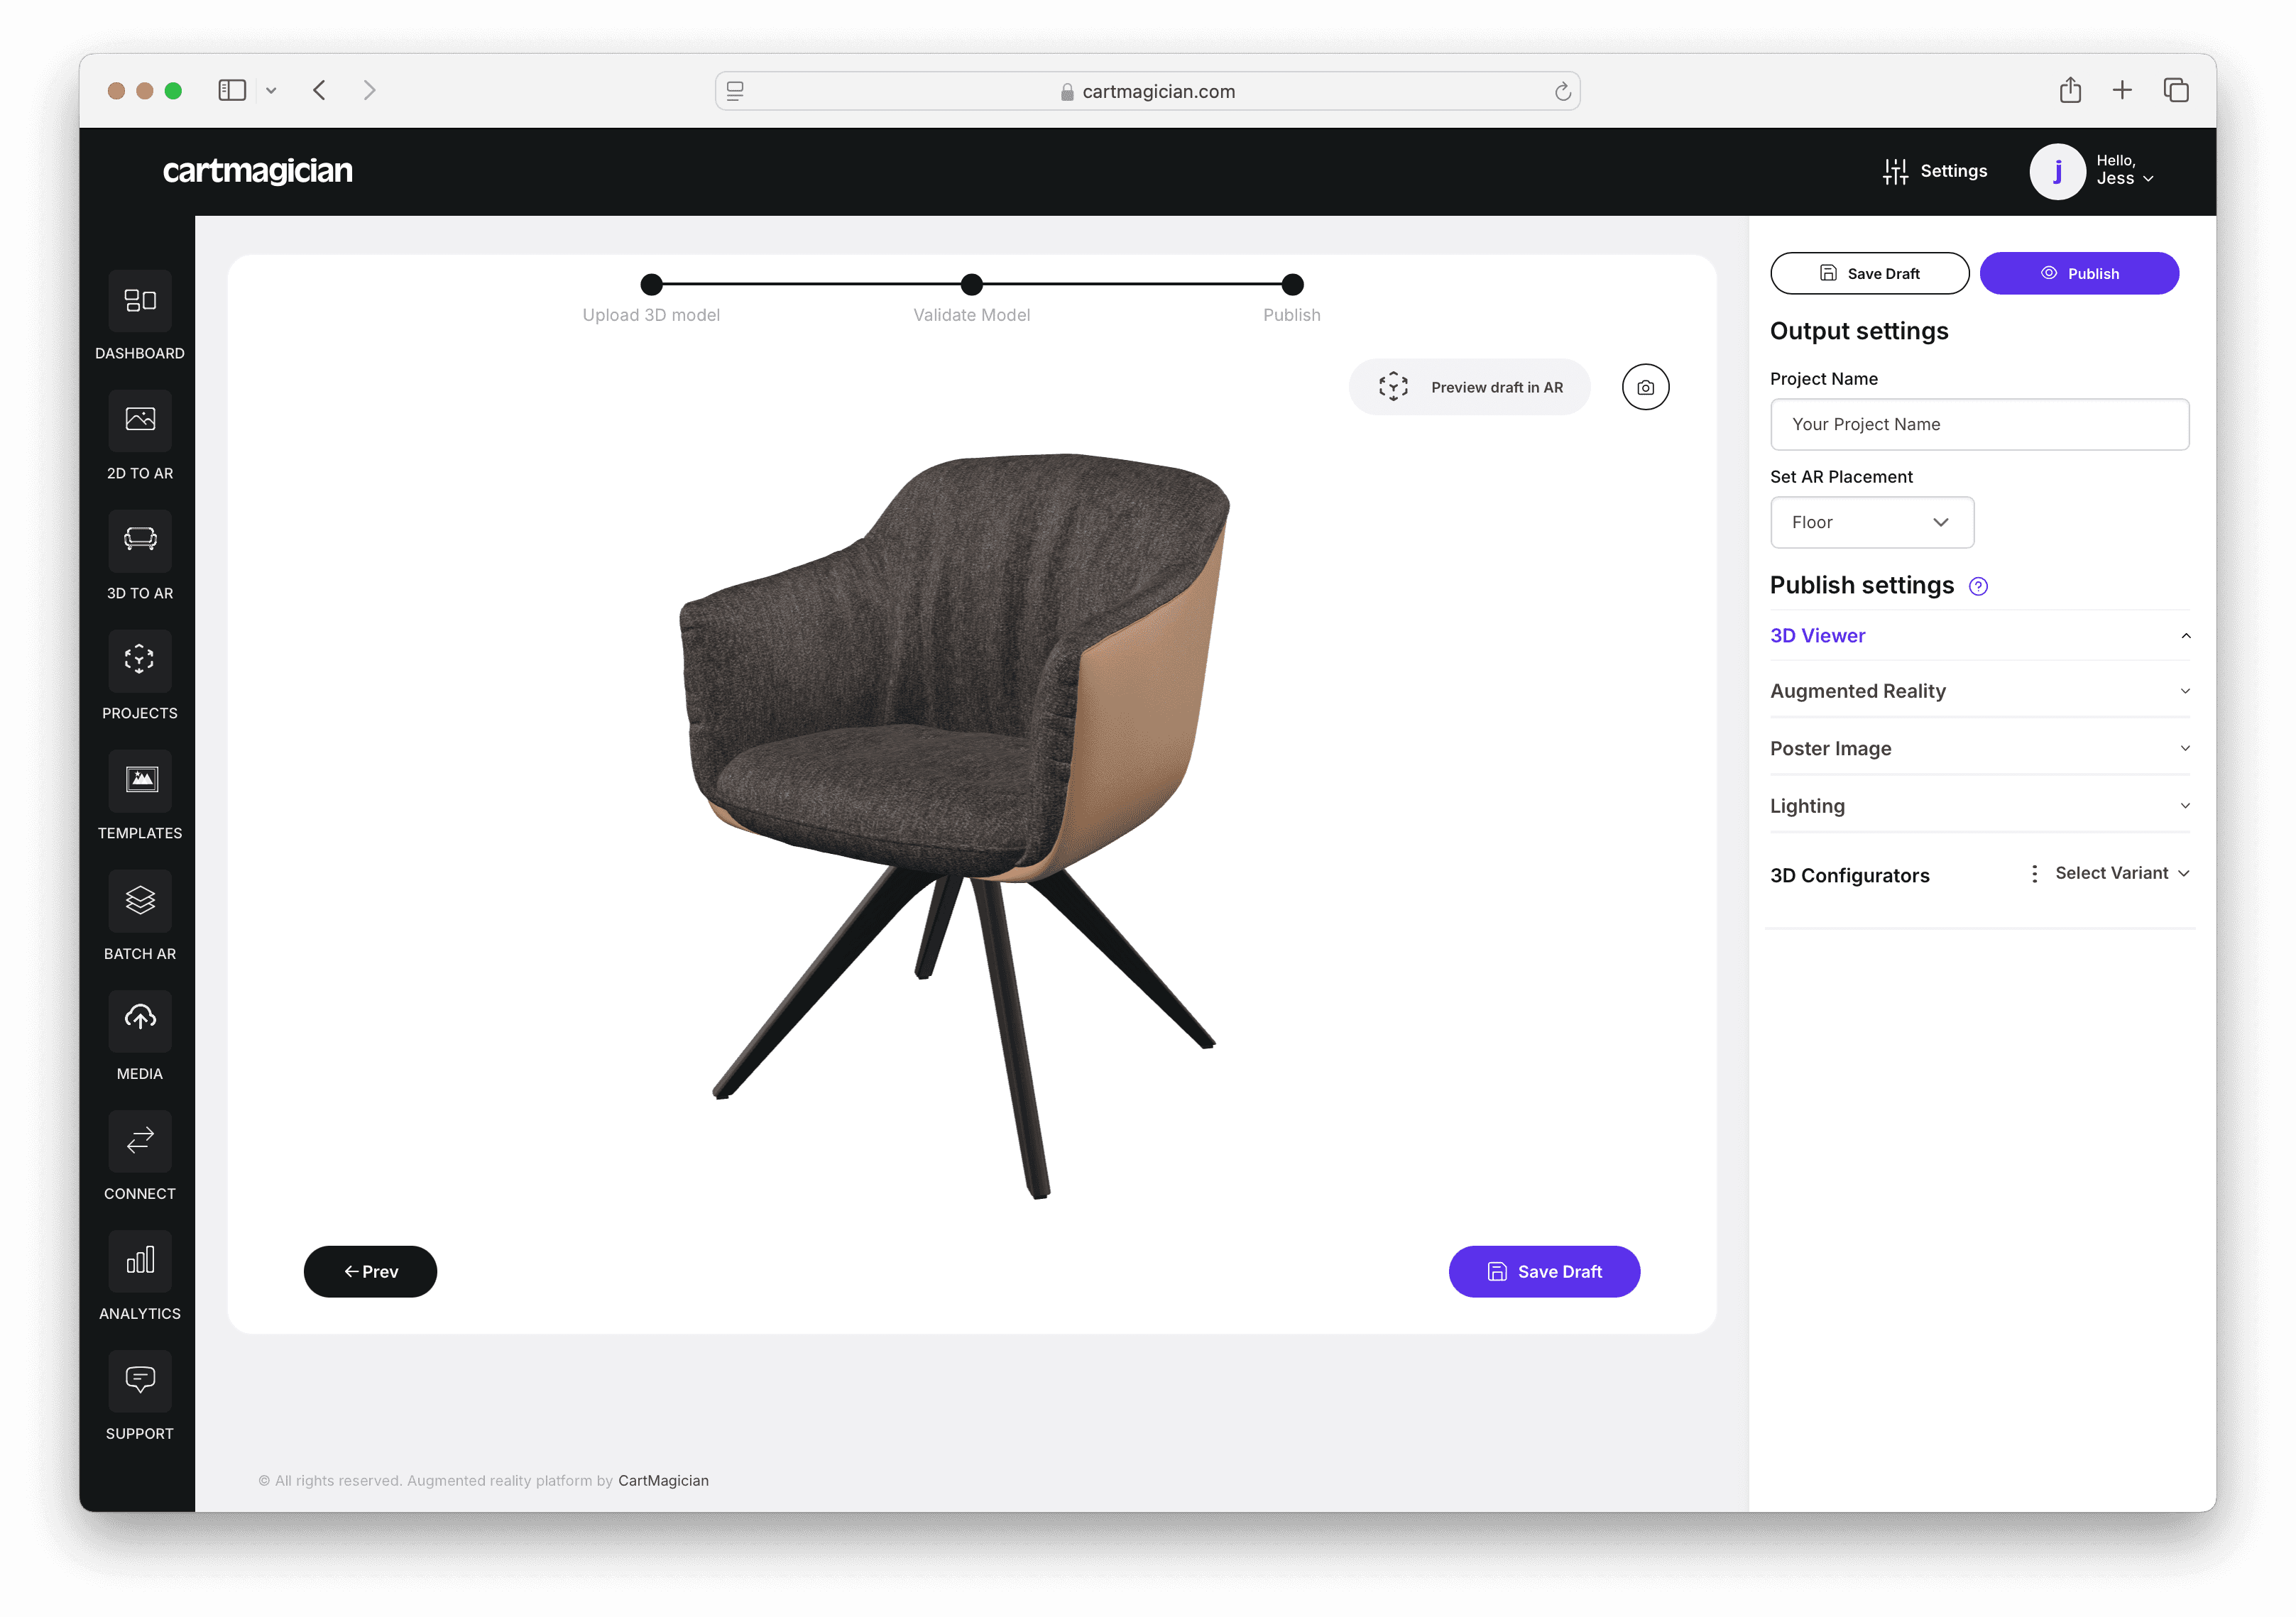Open the Projects sidebar icon
This screenshot has width=2296, height=1617.
(140, 660)
